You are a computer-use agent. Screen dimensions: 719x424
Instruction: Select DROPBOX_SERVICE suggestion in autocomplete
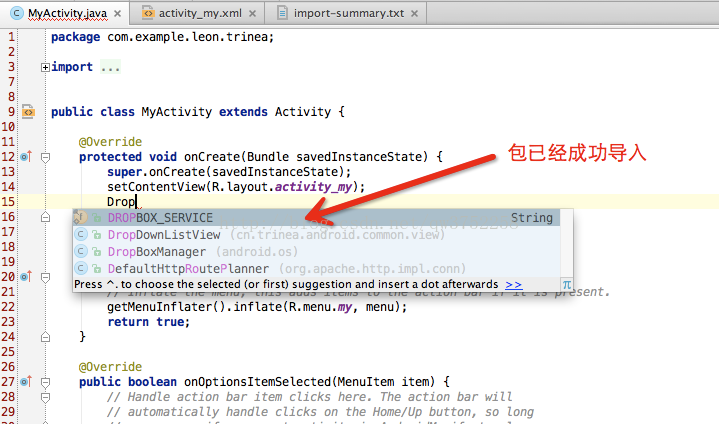[x=316, y=218]
